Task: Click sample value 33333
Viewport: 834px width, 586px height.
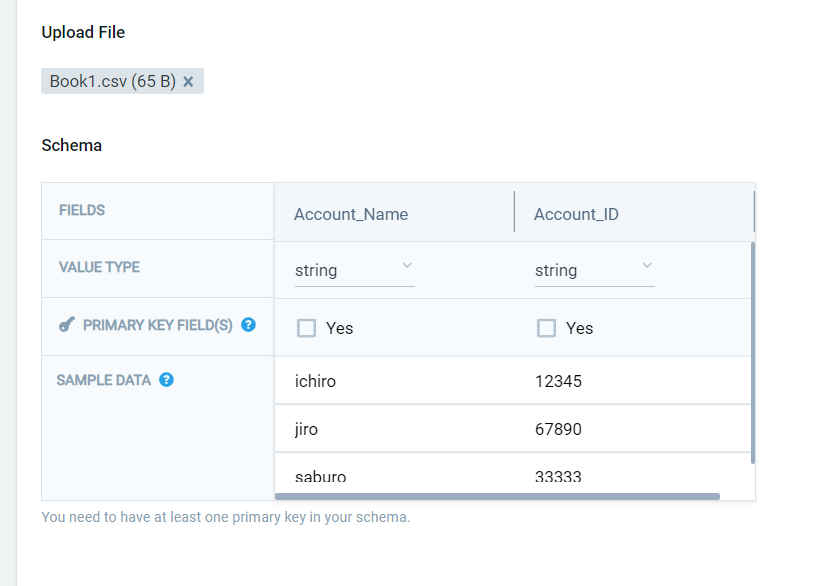Action: click(x=558, y=477)
